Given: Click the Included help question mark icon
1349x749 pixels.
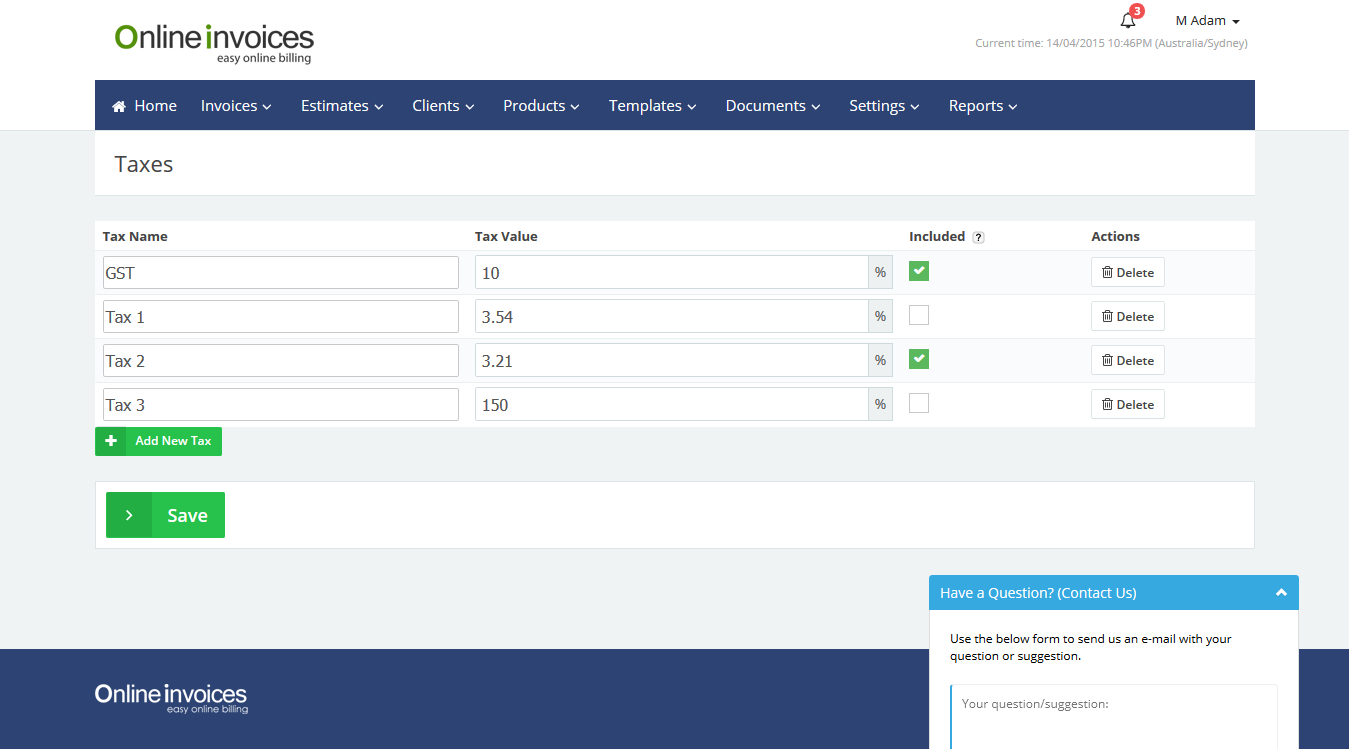Looking at the screenshot, I should (x=978, y=237).
